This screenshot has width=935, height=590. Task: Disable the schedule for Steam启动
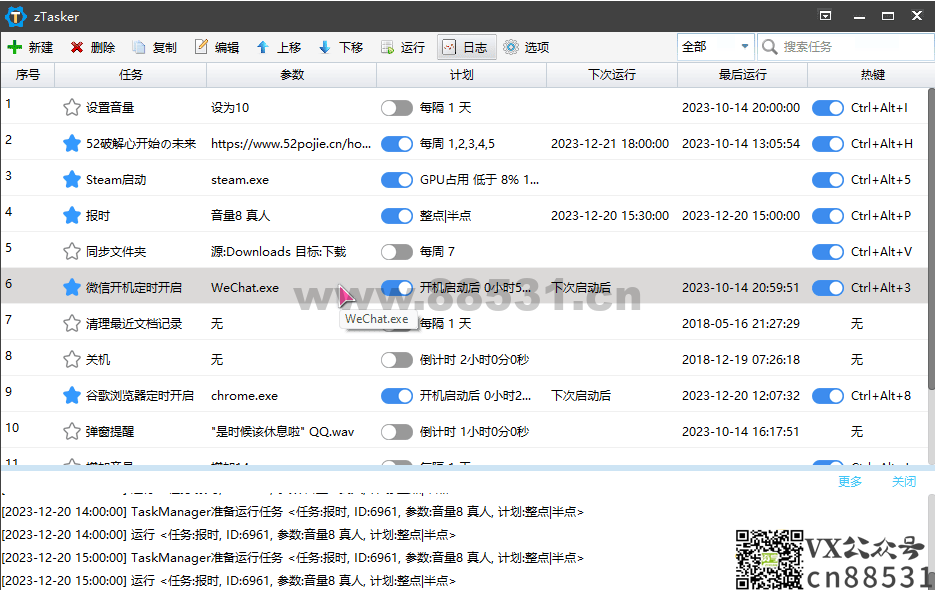397,180
